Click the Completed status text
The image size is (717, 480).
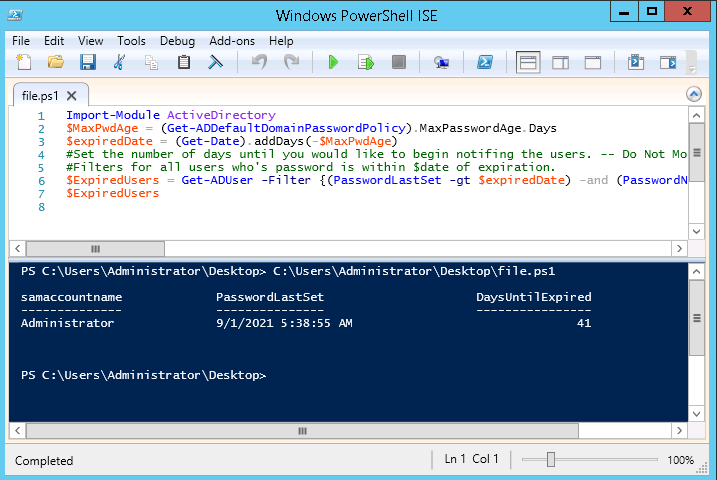(x=44, y=461)
